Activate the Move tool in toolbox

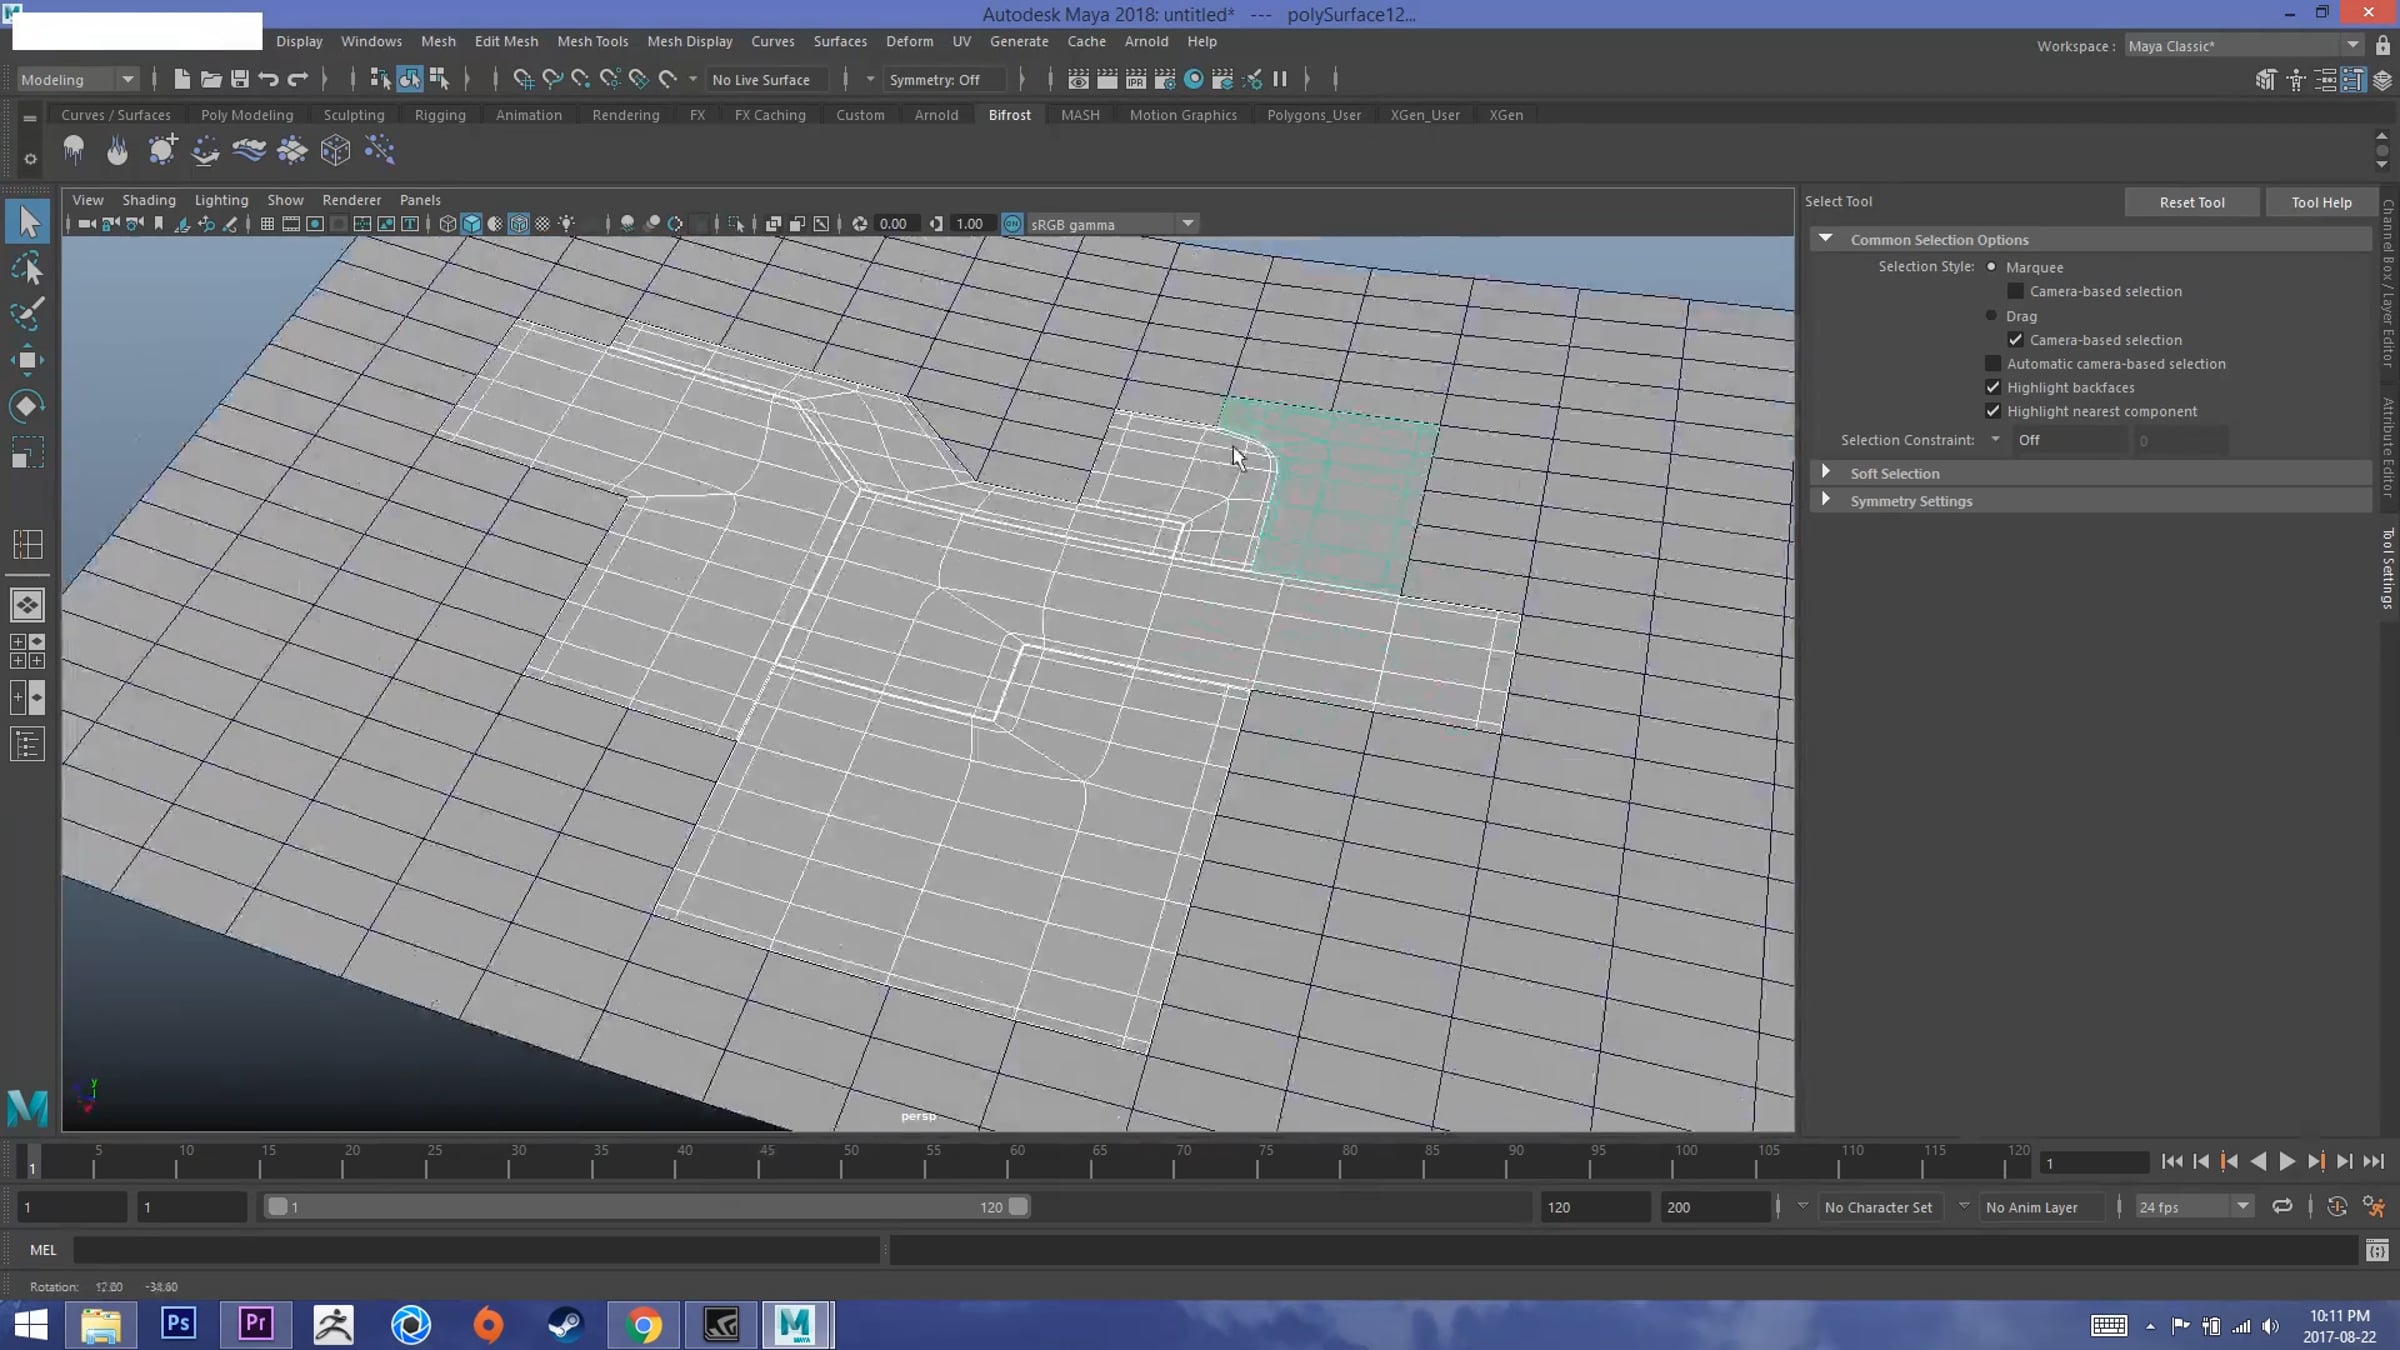coord(27,360)
